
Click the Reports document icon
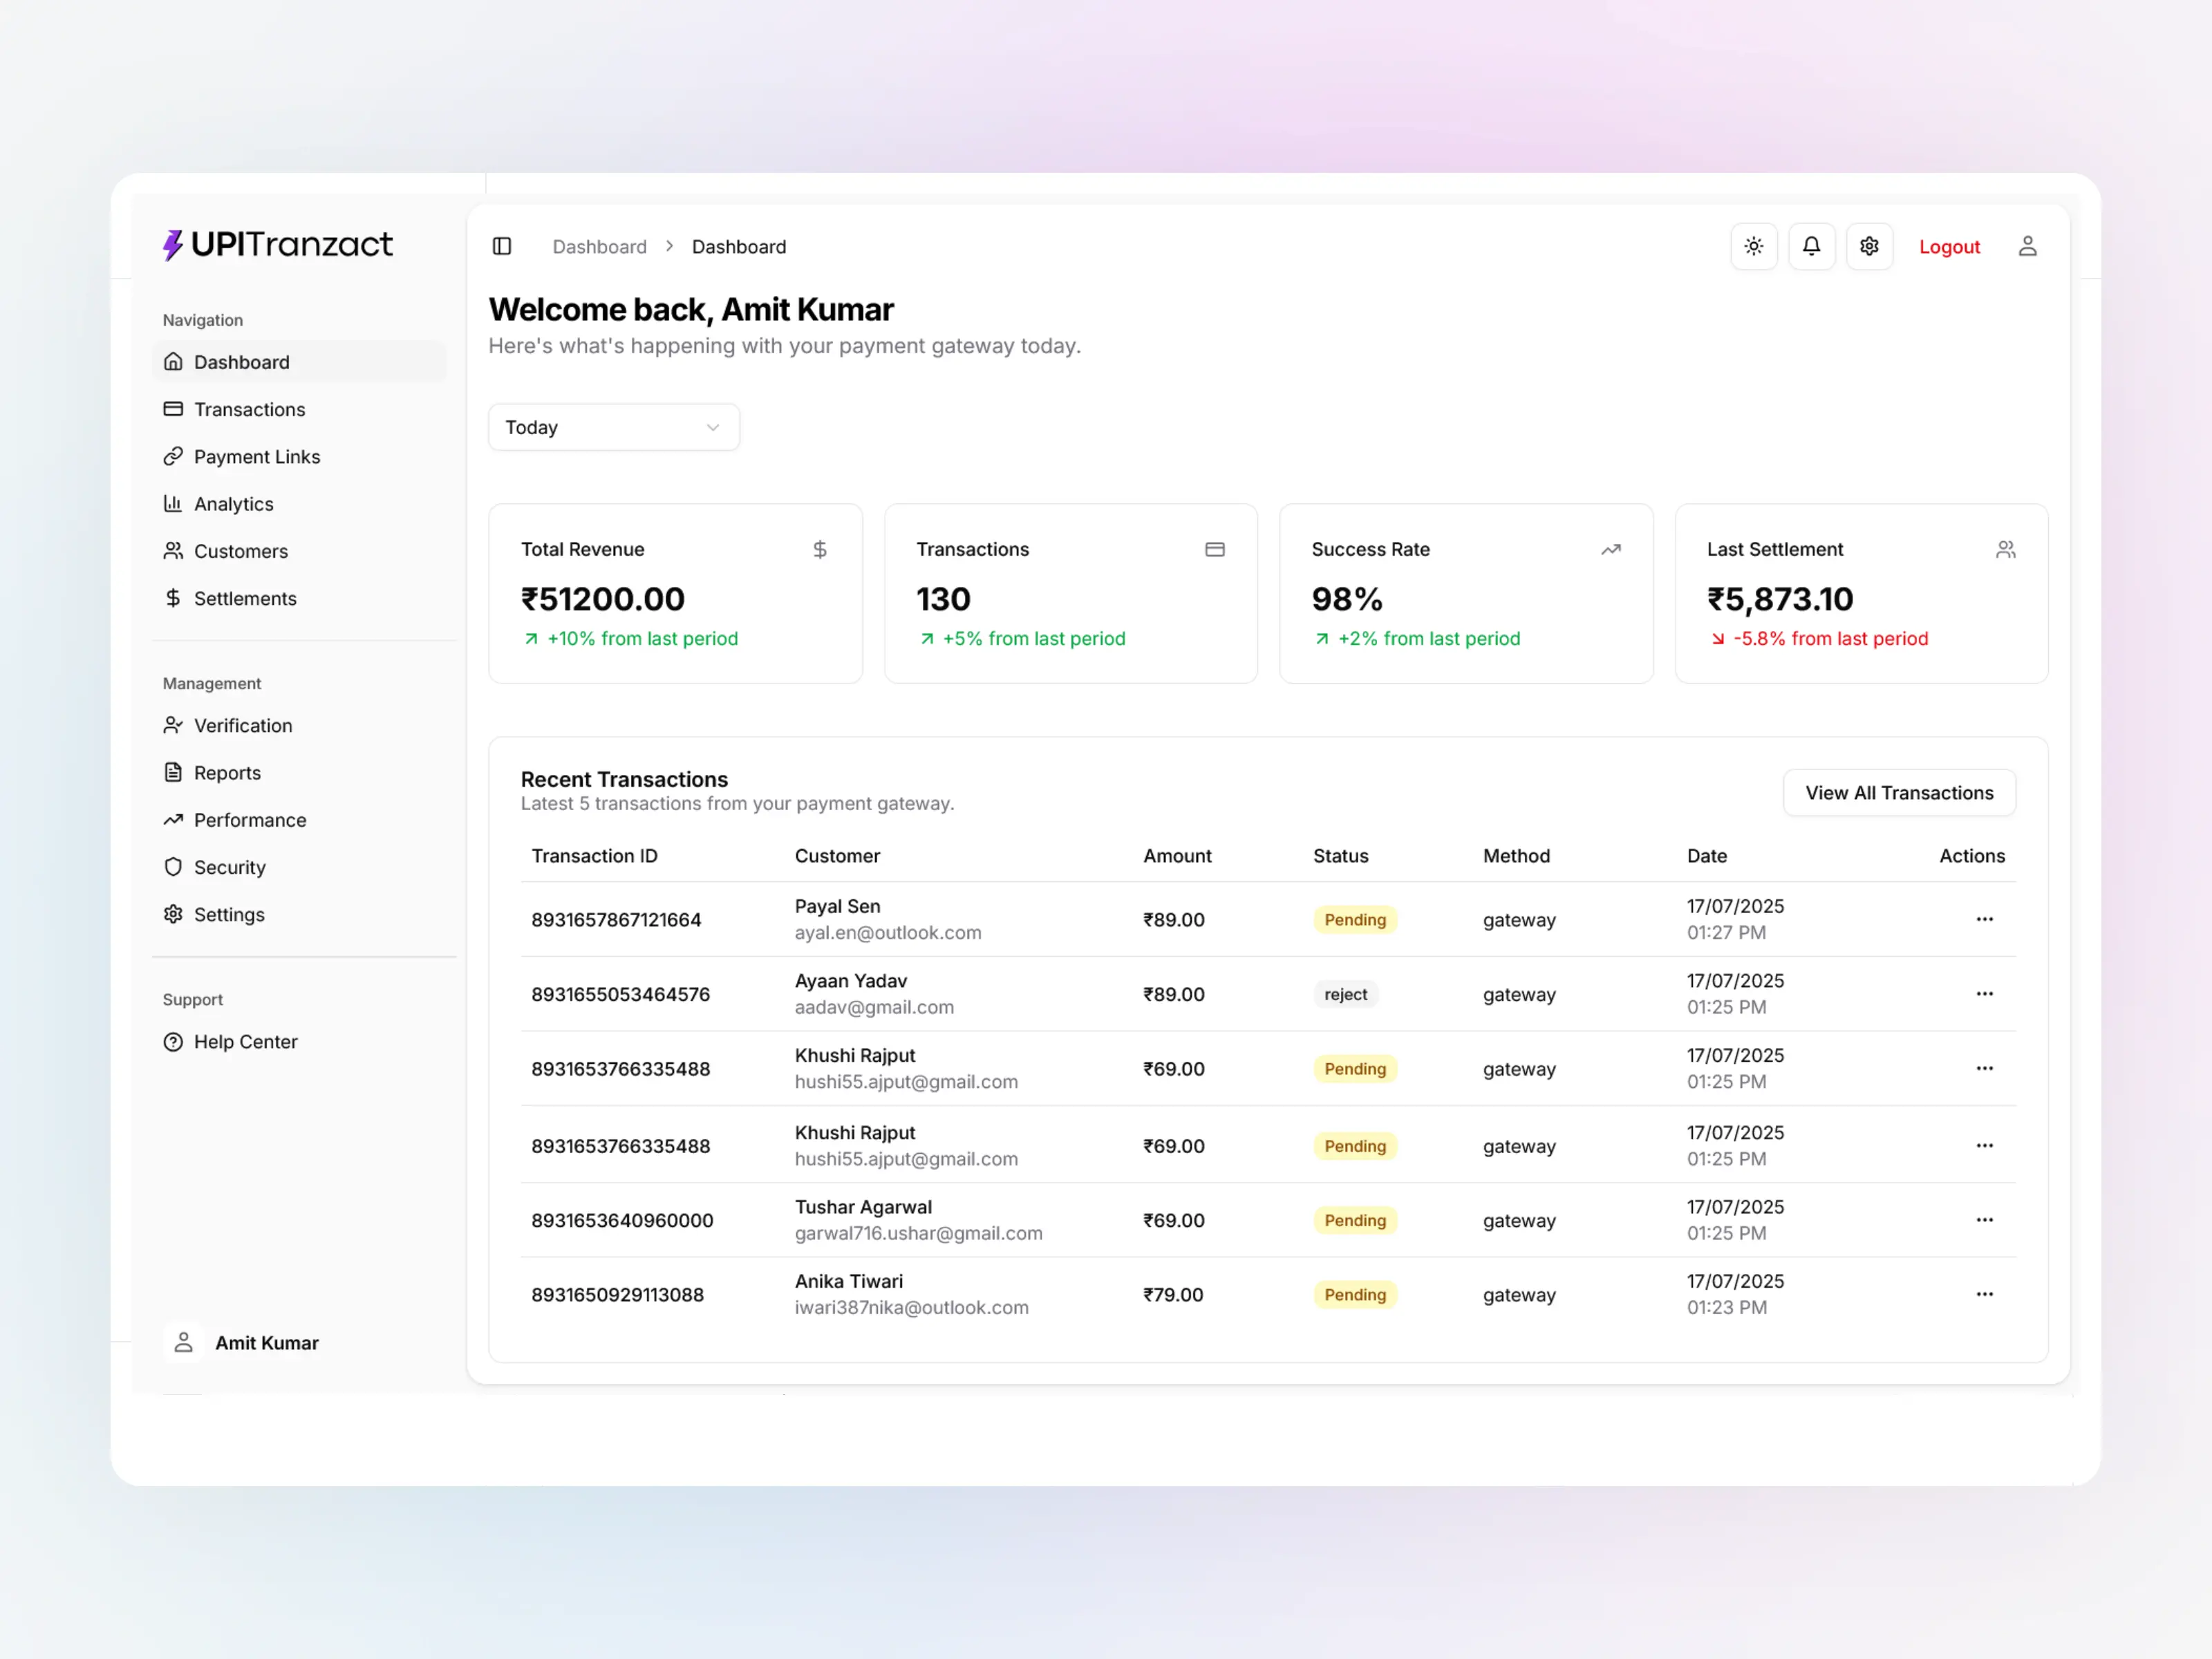174,772
